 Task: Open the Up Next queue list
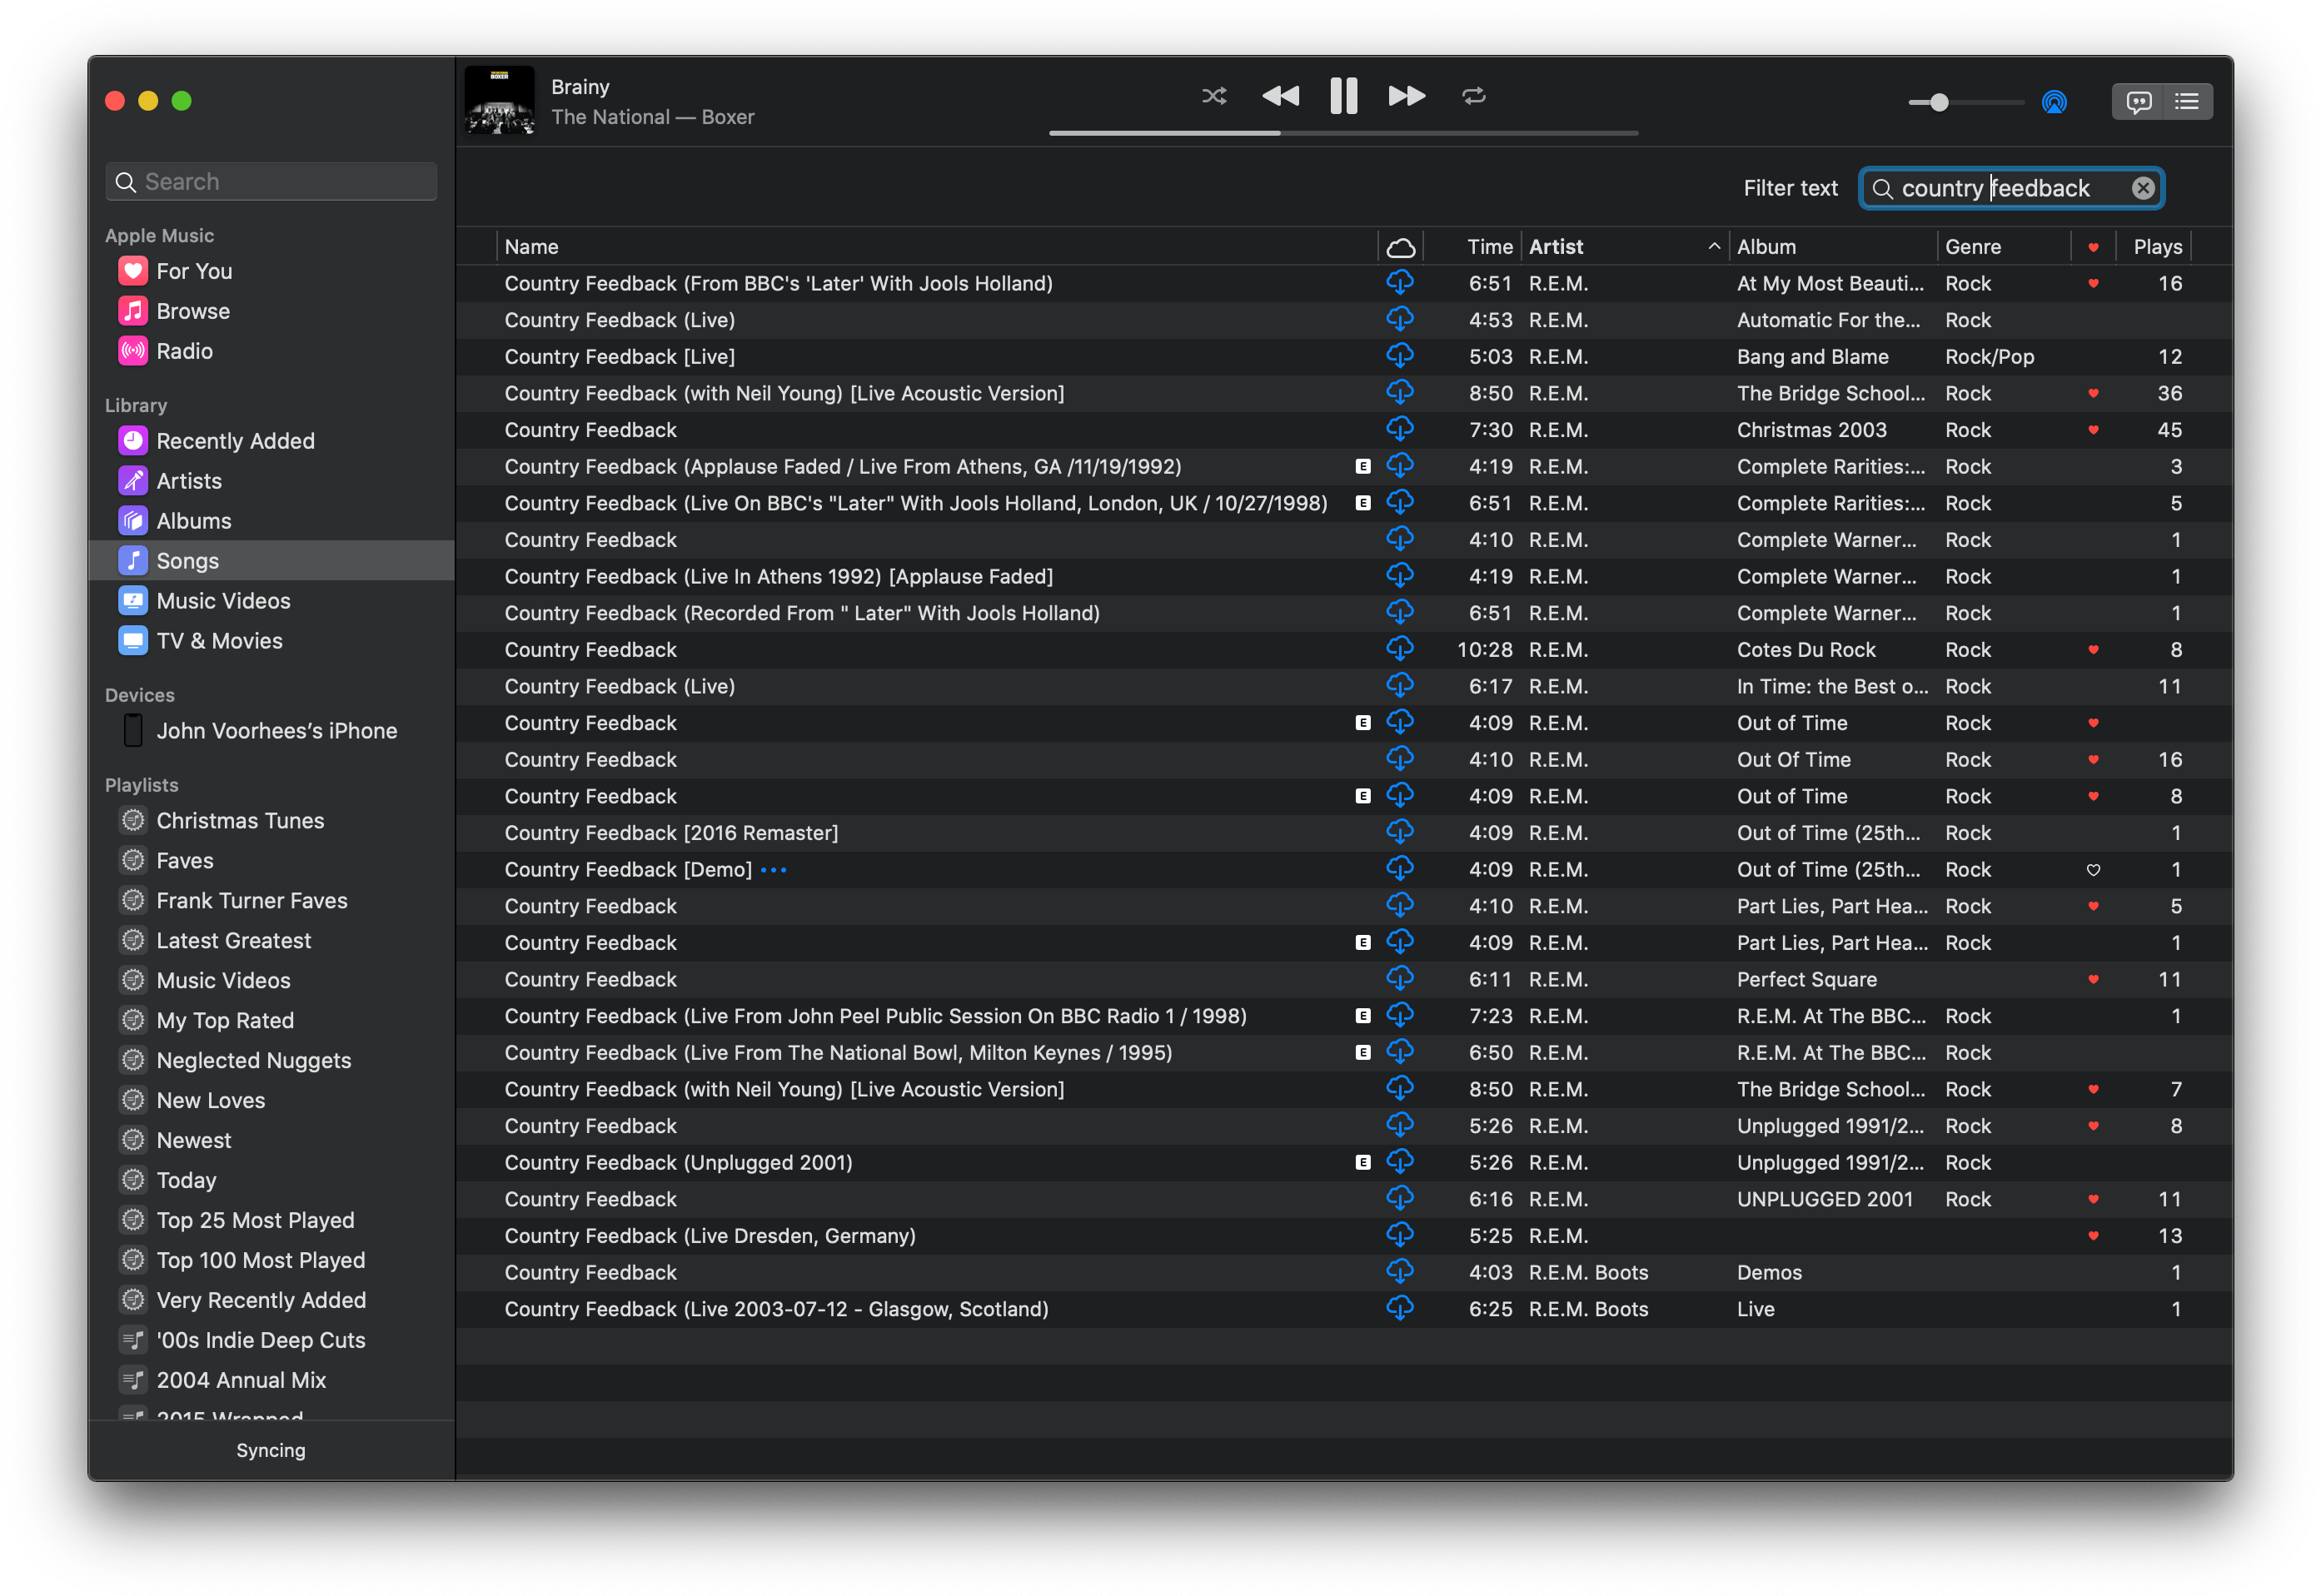click(x=2187, y=102)
